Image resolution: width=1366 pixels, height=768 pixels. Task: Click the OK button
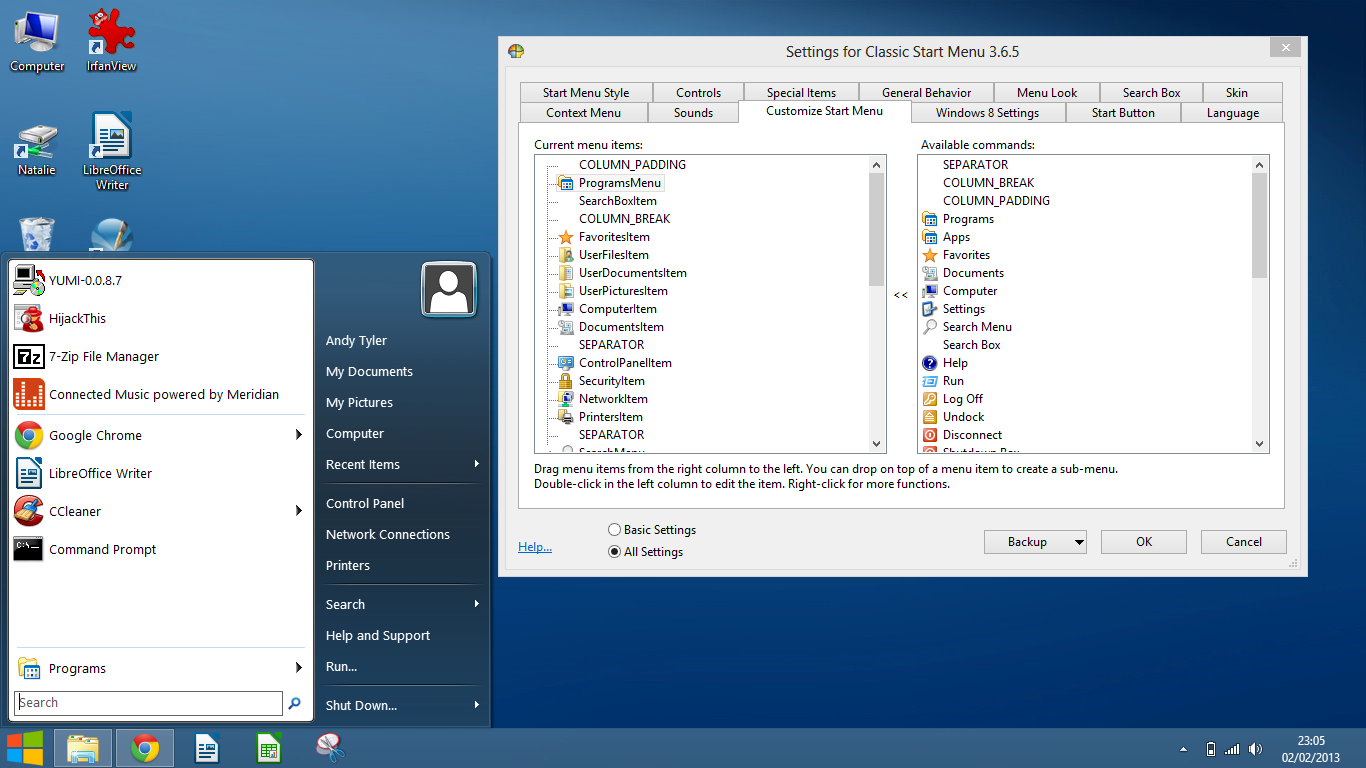click(x=1144, y=542)
